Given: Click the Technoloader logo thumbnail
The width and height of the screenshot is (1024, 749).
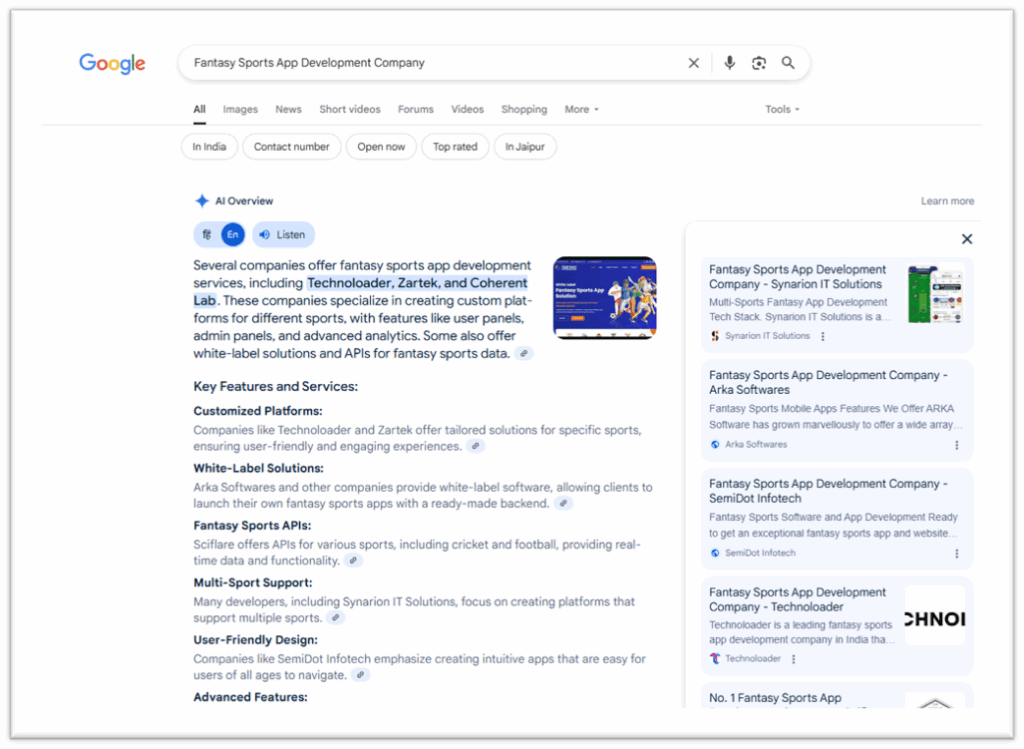Looking at the screenshot, I should tap(935, 615).
